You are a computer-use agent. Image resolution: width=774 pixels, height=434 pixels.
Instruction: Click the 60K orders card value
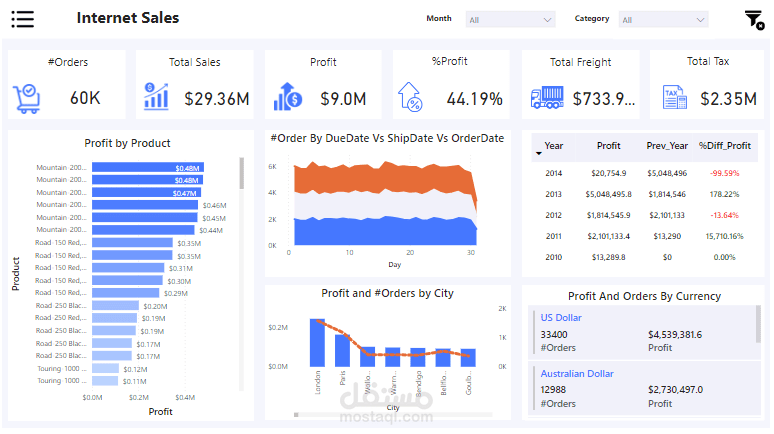(85, 98)
